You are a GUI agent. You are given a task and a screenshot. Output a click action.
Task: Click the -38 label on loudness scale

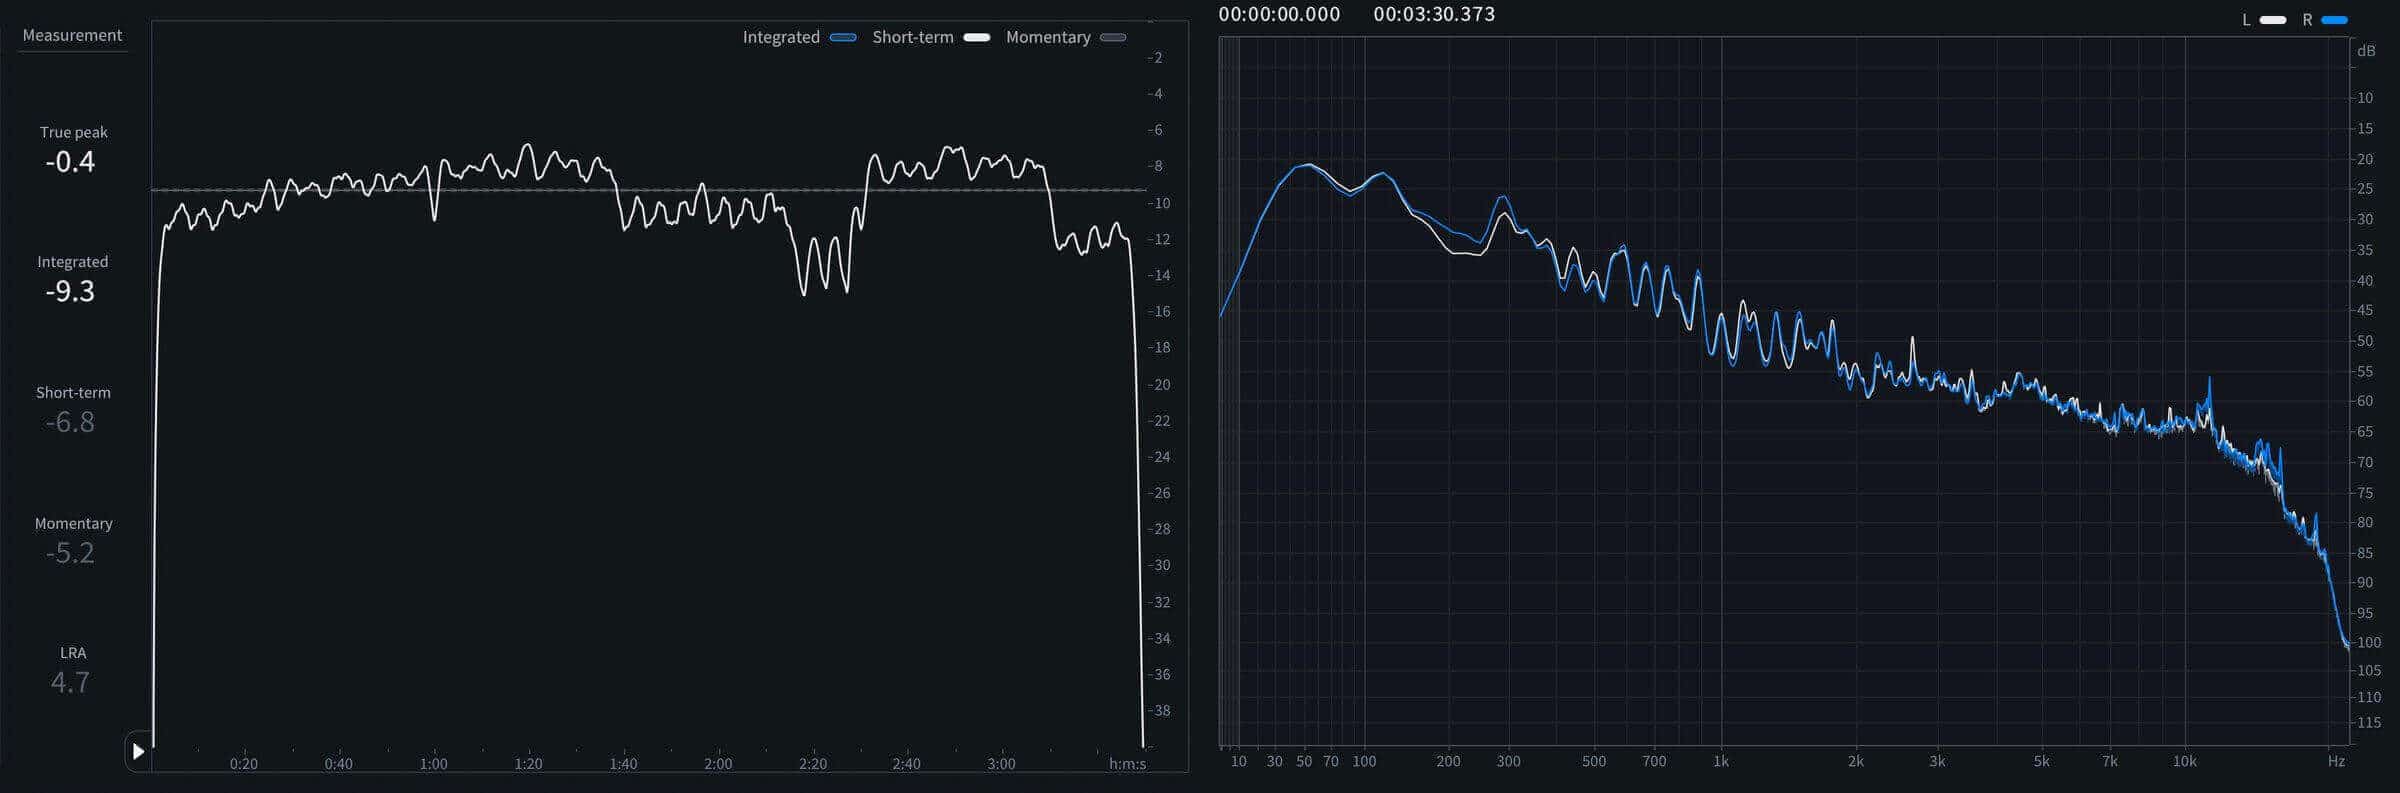pyautogui.click(x=1158, y=711)
